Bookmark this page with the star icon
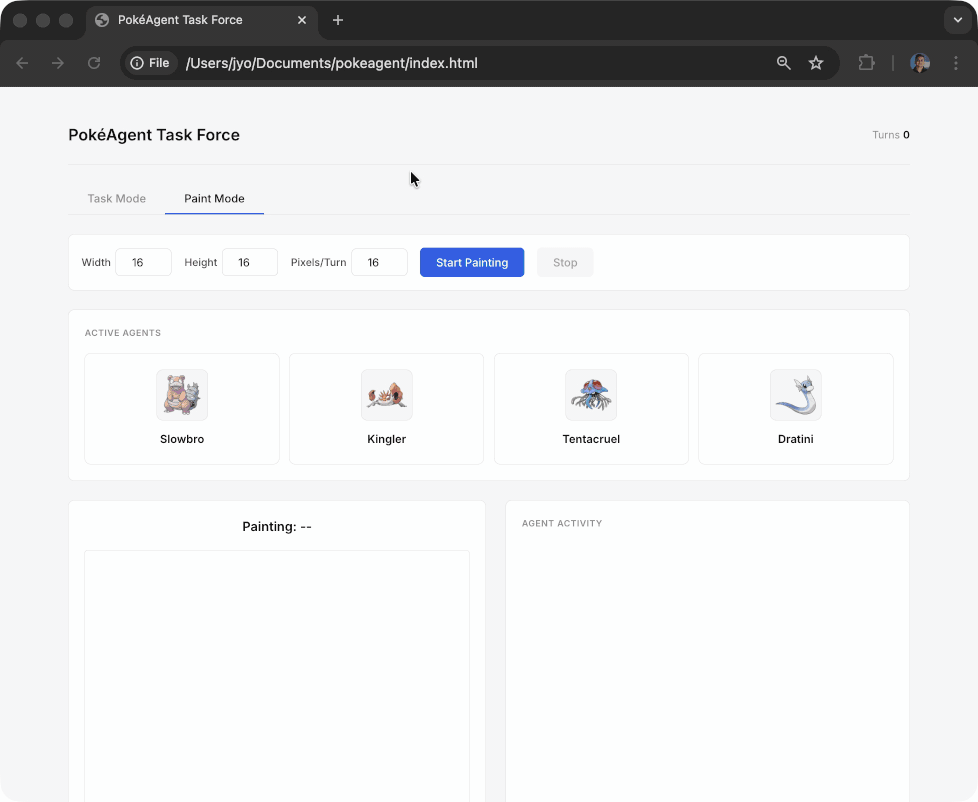This screenshot has width=978, height=802. coord(816,63)
